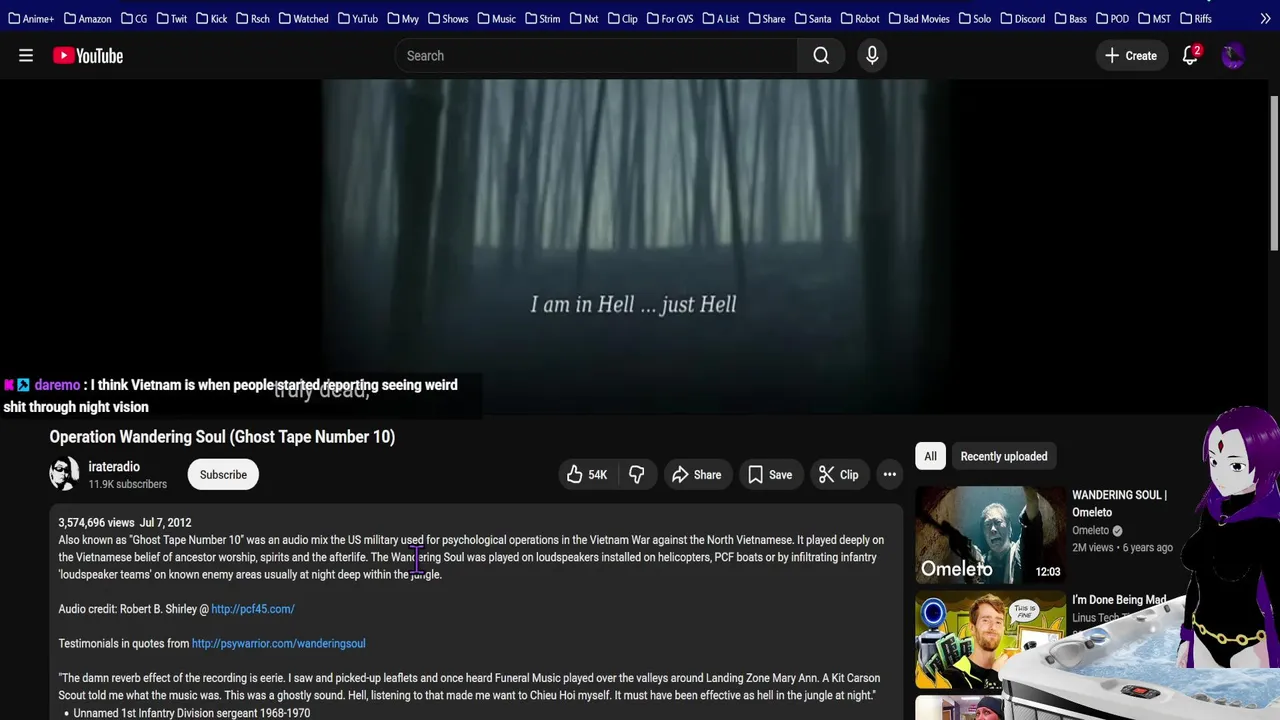Viewport: 1280px width, 720px height.
Task: Select the Recently uploaded chip
Action: tap(1004, 456)
